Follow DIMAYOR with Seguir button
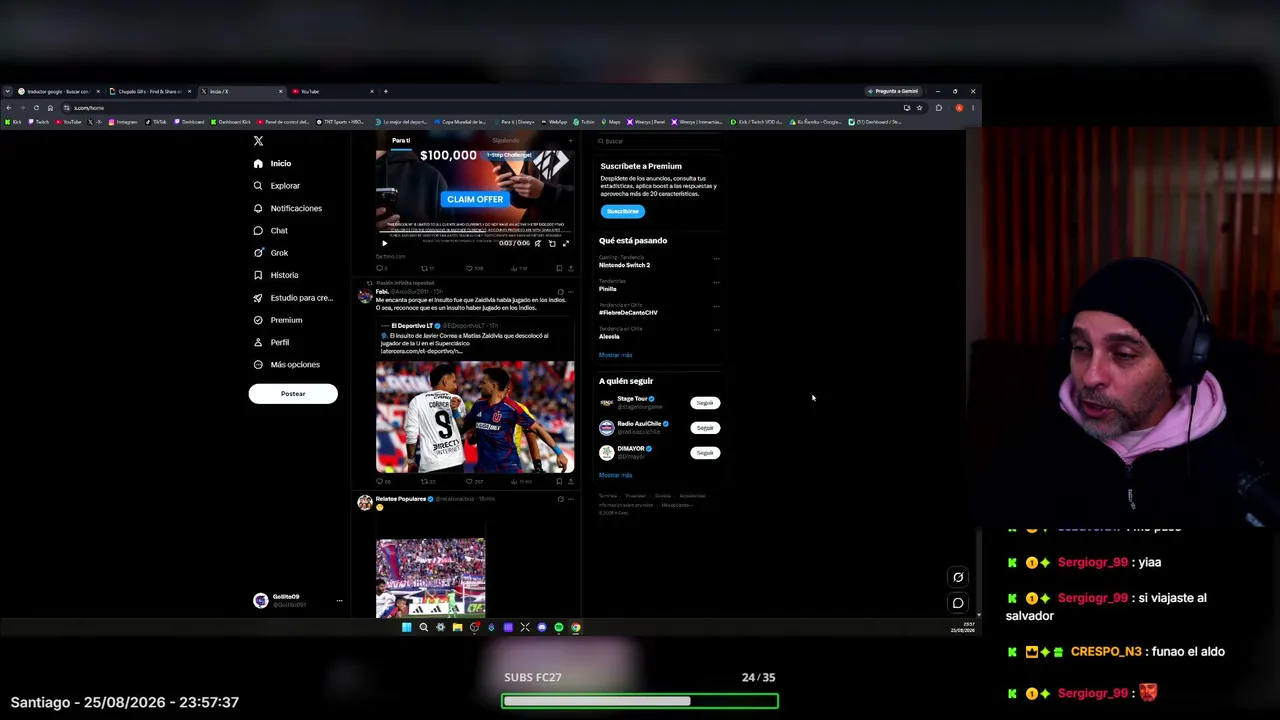 [x=705, y=453]
